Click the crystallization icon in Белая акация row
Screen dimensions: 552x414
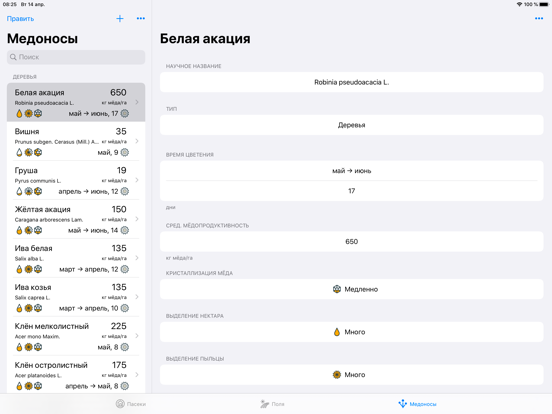[x=38, y=113]
